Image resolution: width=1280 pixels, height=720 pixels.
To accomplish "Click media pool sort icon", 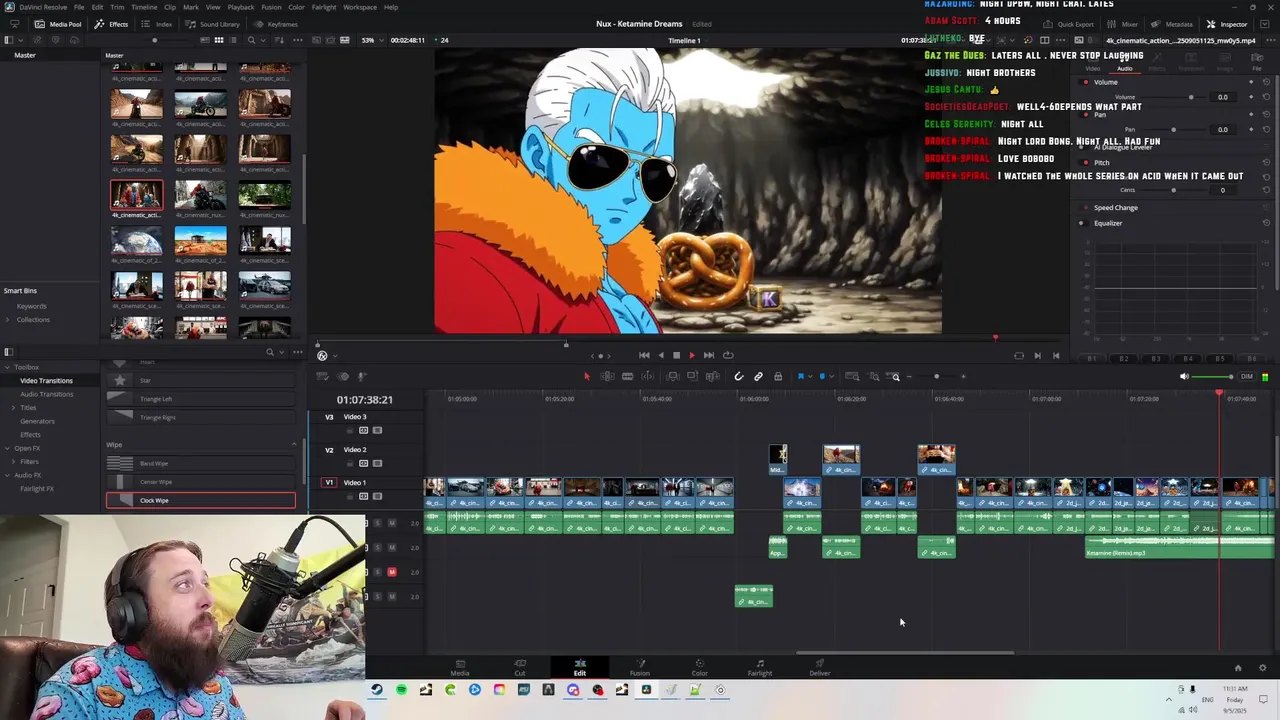I will (x=279, y=40).
